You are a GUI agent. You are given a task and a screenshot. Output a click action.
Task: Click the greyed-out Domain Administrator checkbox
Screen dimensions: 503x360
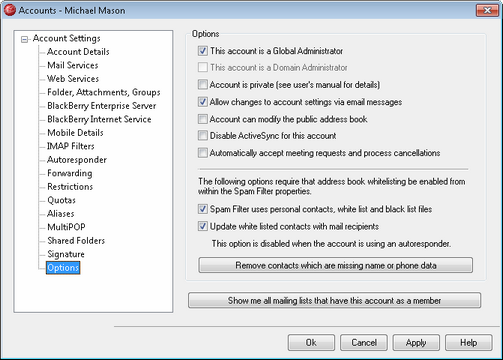(x=203, y=67)
